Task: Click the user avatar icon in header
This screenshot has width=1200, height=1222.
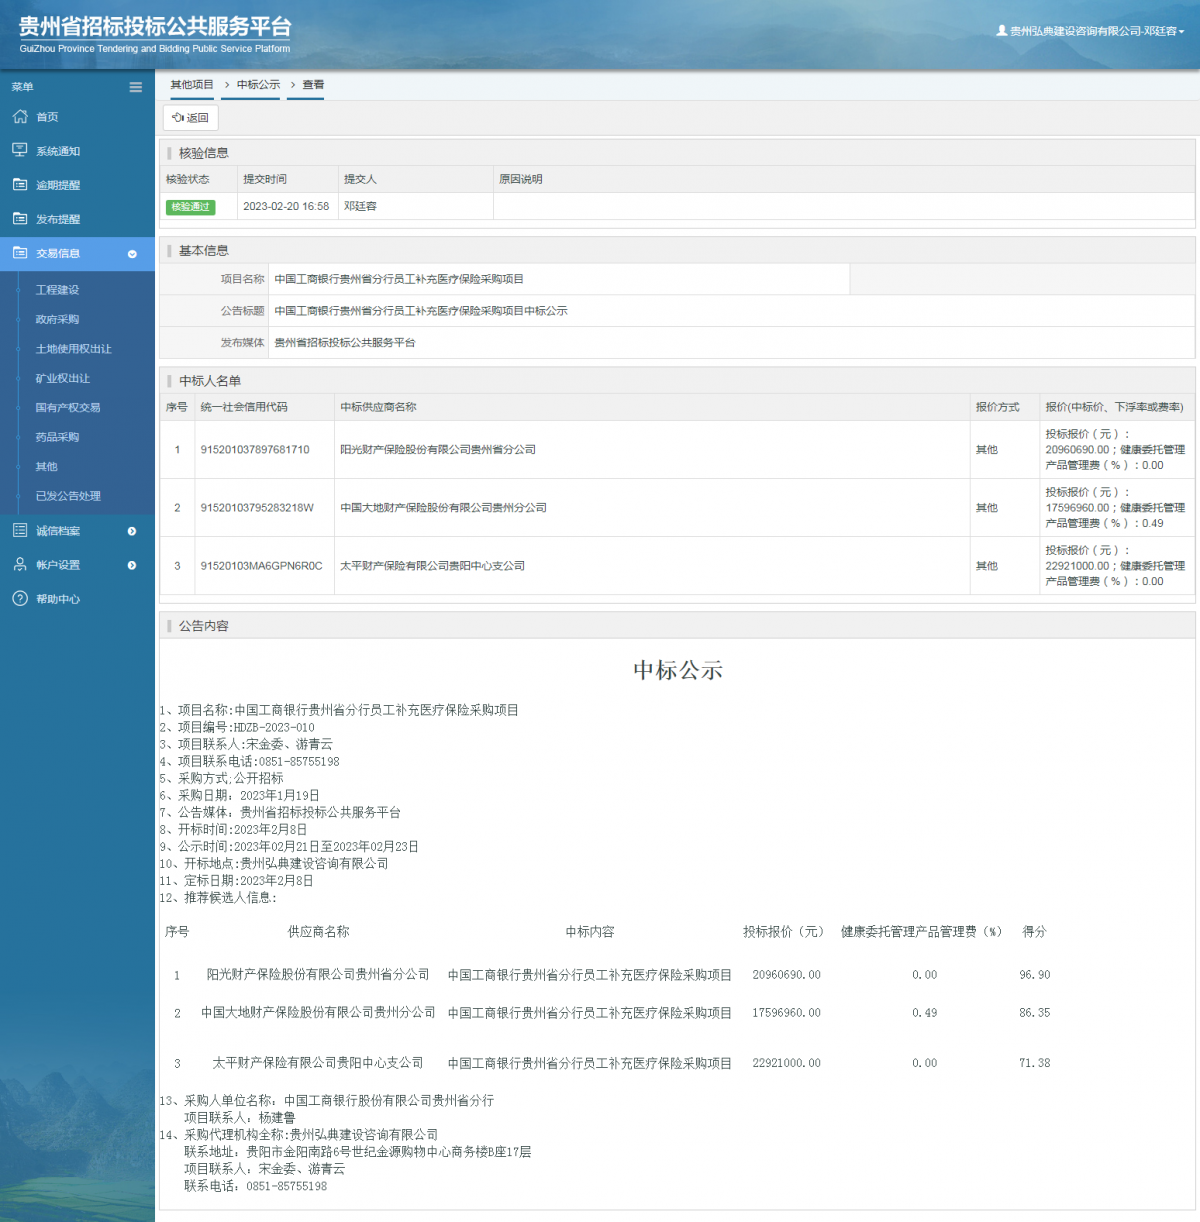Action: click(1002, 31)
